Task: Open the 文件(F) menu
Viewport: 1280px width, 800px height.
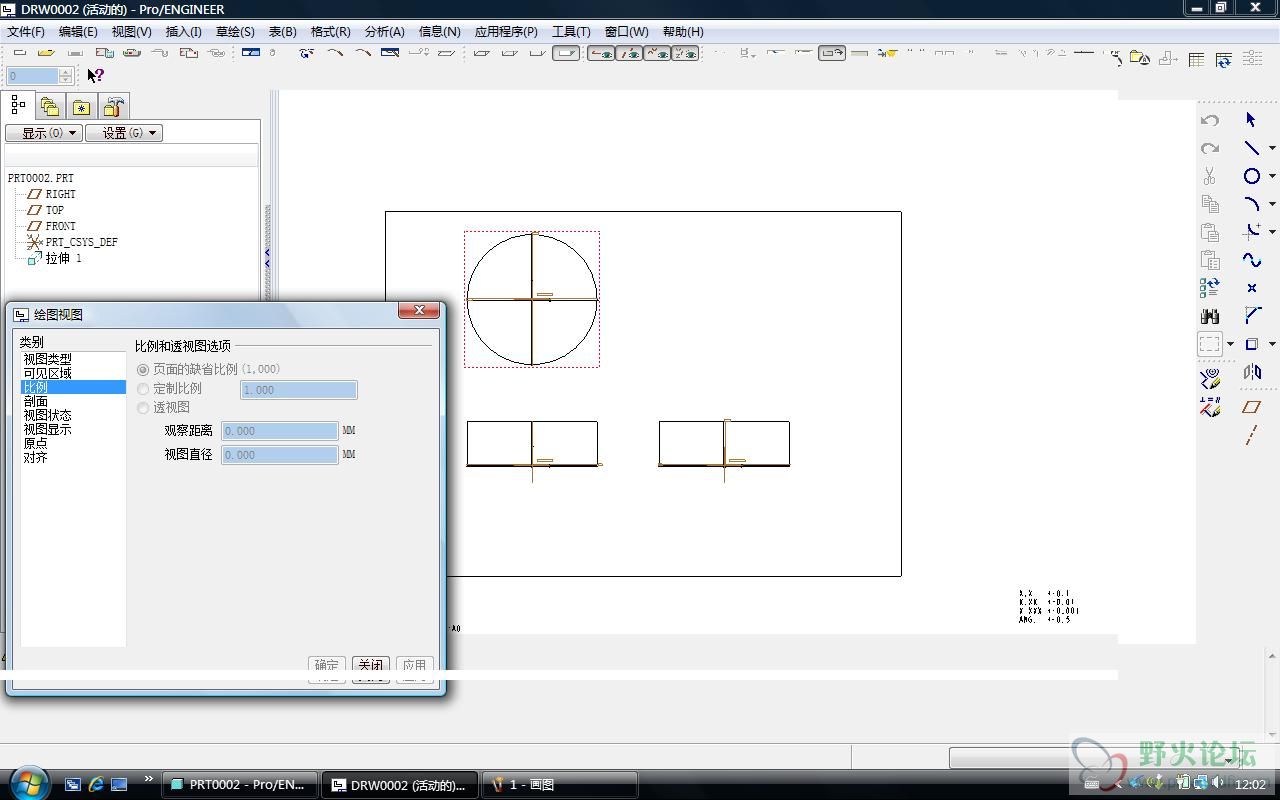Action: (26, 31)
